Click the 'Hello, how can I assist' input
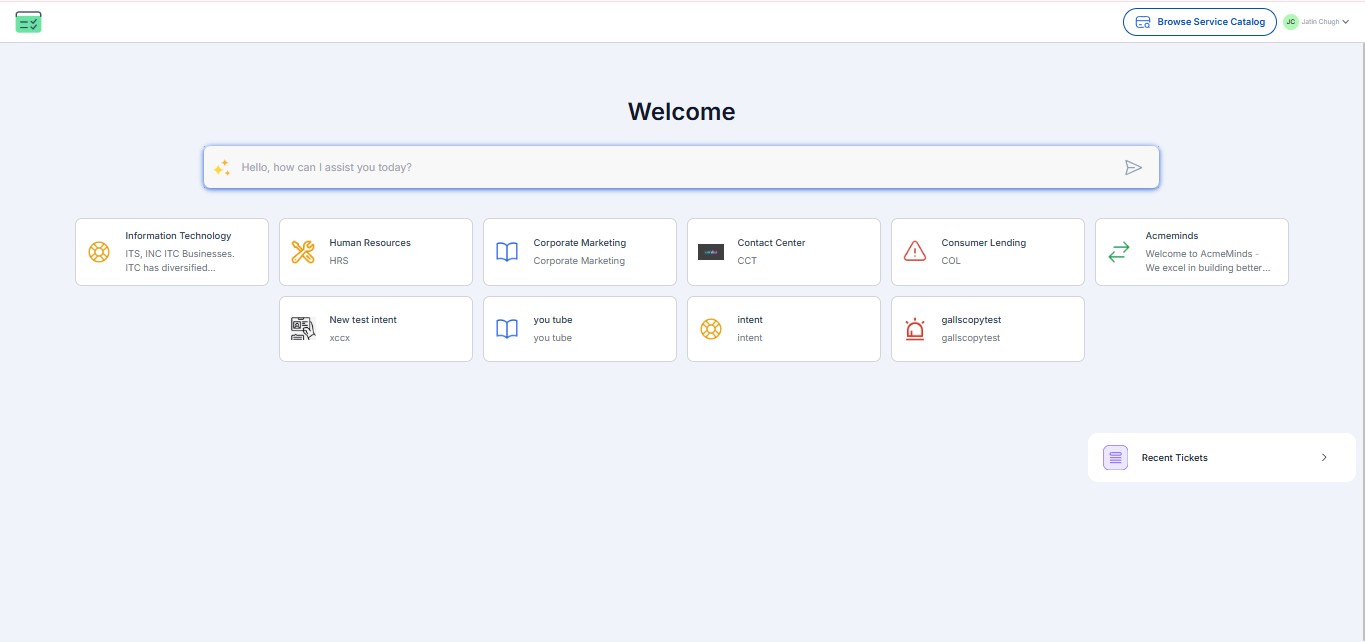Screen dimensions: 1365x642 [680, 167]
